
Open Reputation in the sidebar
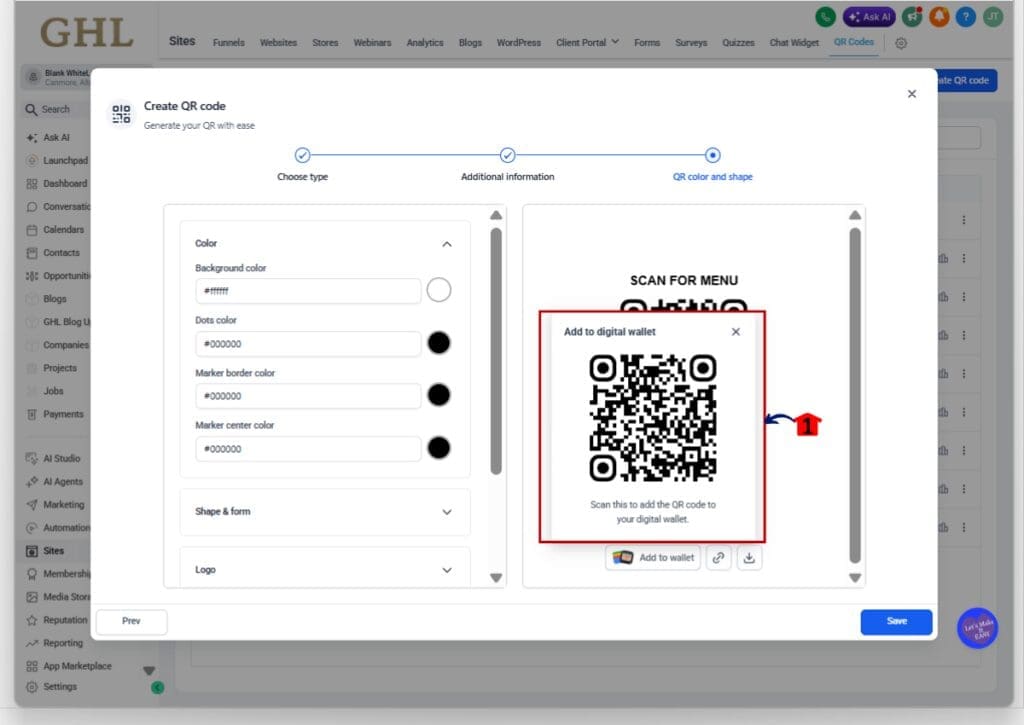click(x=57, y=620)
